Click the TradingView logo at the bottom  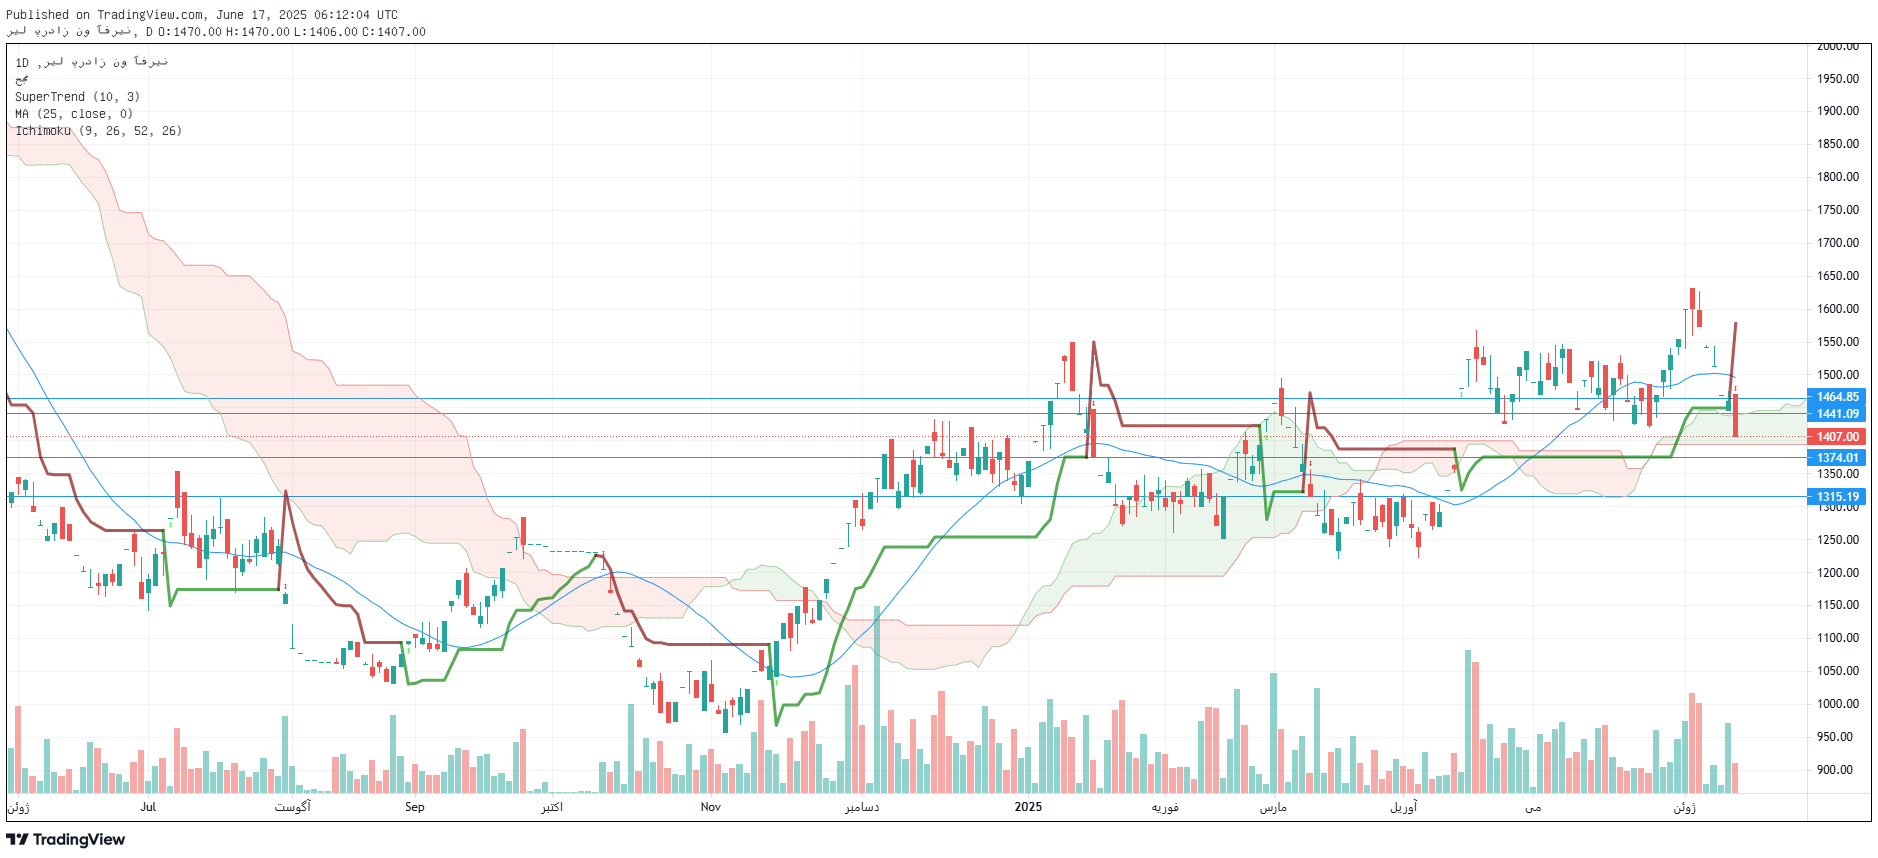tap(66, 840)
